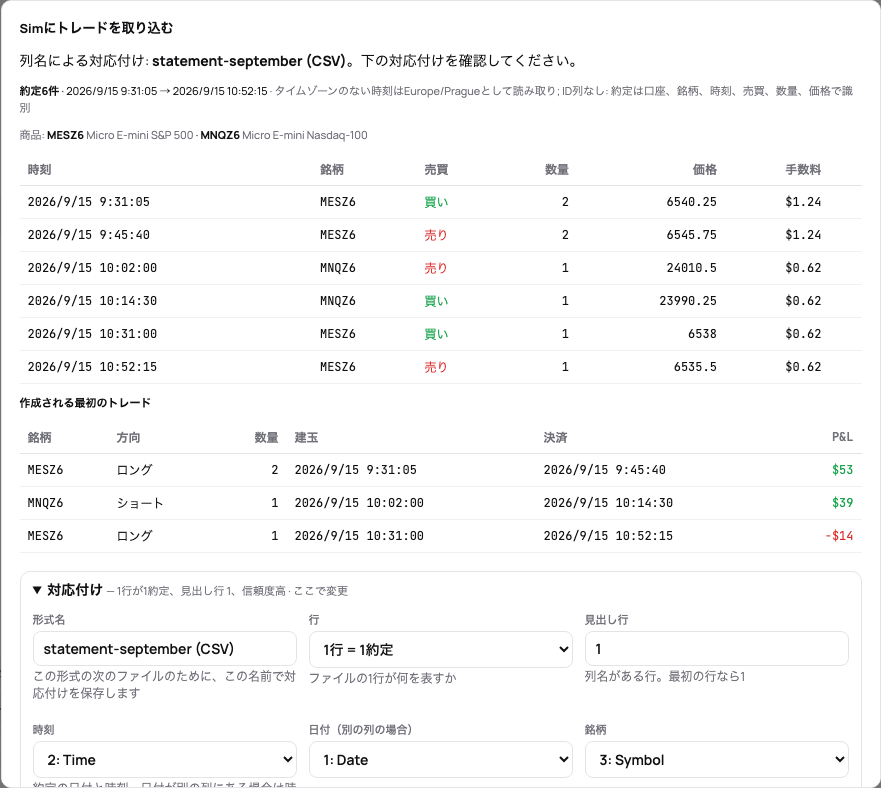Viewport: 881px width, 788px height.
Task: Click price cell 6545.75
Action: (x=691, y=235)
